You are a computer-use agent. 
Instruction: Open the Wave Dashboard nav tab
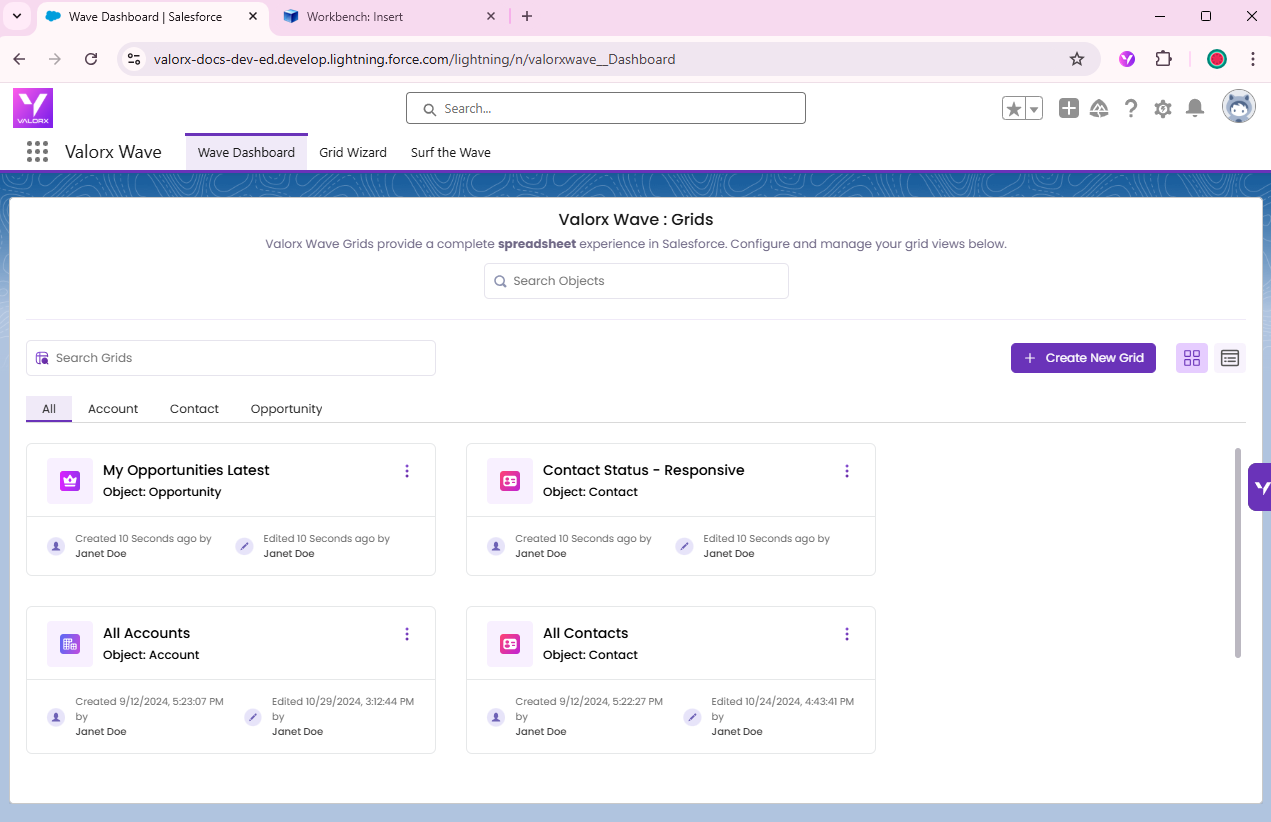(246, 152)
